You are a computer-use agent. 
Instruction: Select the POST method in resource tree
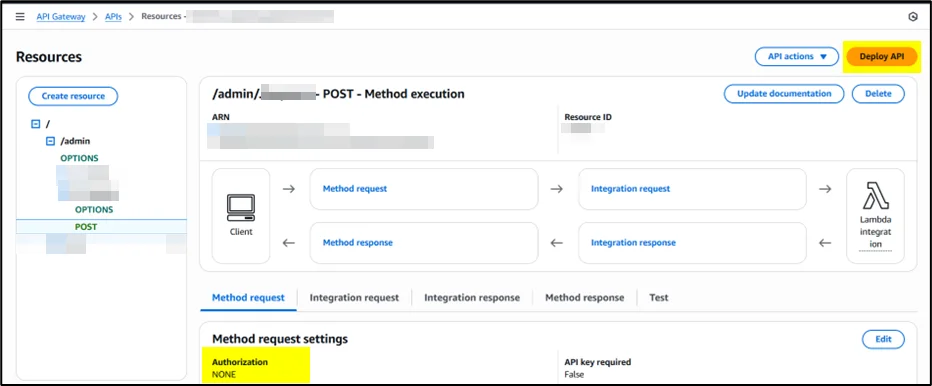pyautogui.click(x=86, y=227)
